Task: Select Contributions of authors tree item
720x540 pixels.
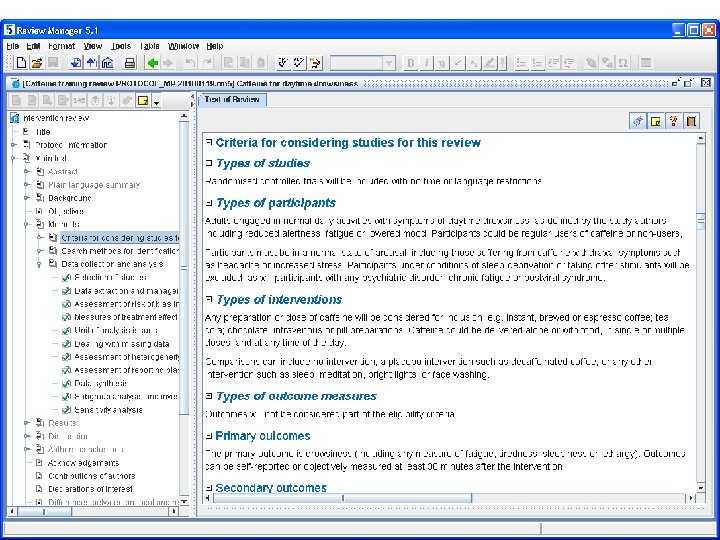Action: pyautogui.click(x=92, y=476)
